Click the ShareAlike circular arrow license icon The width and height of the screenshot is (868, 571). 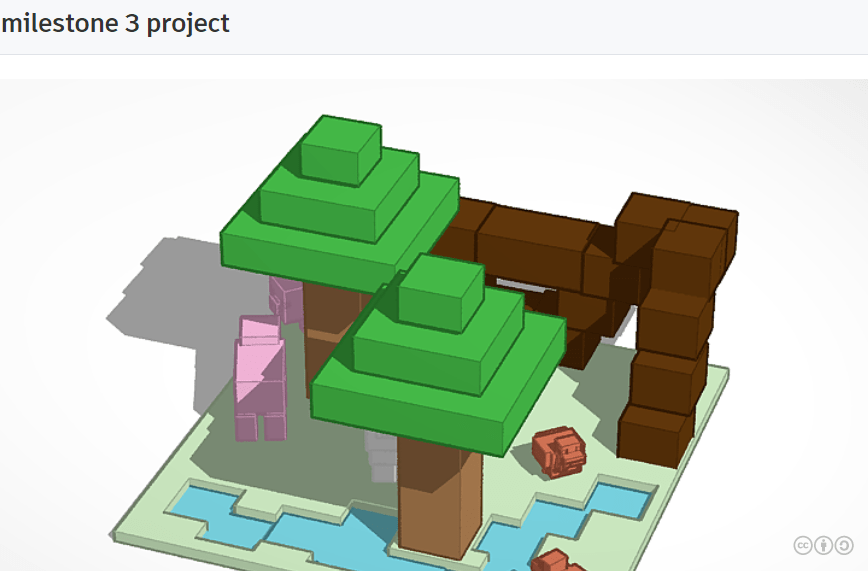point(844,546)
